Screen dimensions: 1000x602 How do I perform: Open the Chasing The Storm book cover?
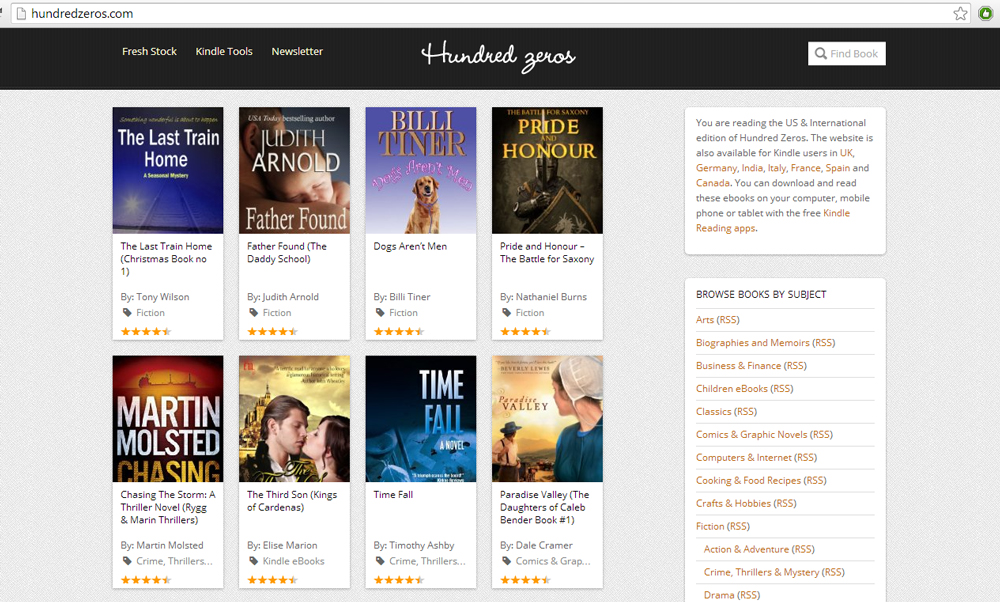pos(168,418)
